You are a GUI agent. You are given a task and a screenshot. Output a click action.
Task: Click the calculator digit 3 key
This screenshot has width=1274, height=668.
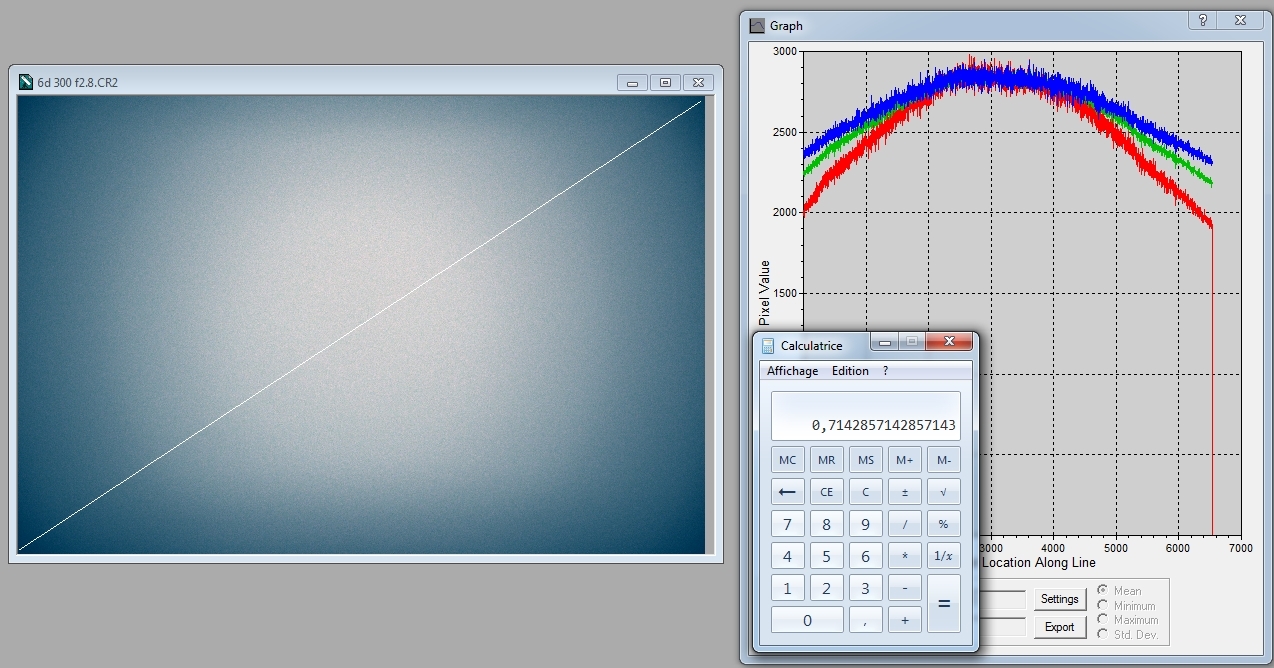[865, 588]
